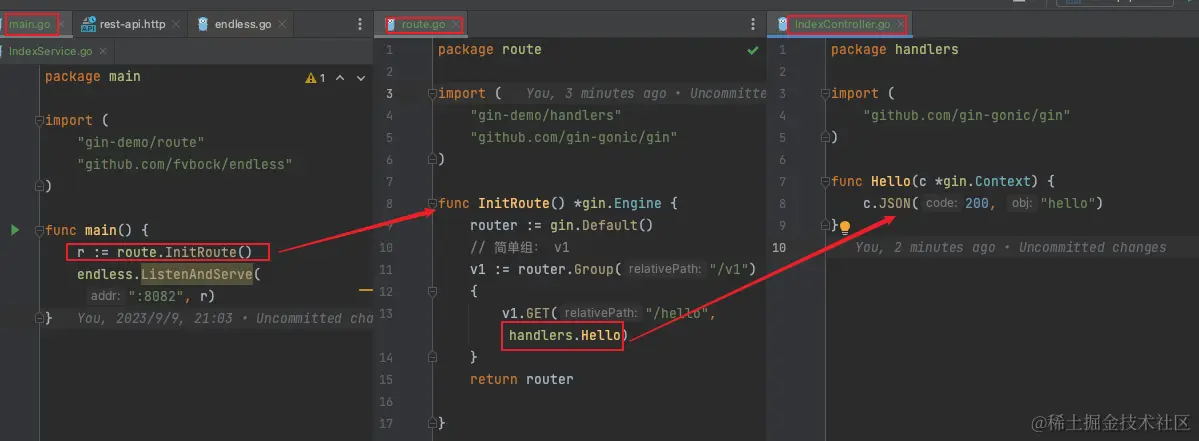The height and width of the screenshot is (441, 1199).
Task: Select the IndexController.go tab
Action: click(x=843, y=24)
